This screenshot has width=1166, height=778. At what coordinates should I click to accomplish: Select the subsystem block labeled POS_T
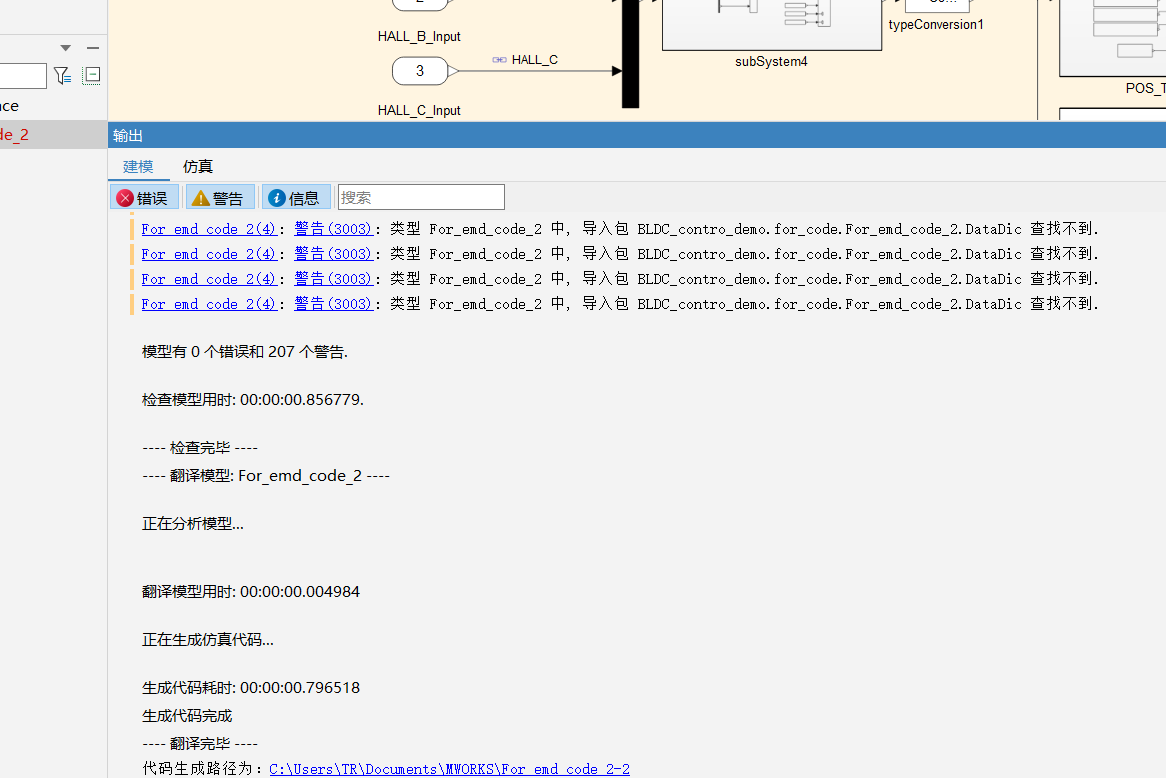coord(1112,38)
